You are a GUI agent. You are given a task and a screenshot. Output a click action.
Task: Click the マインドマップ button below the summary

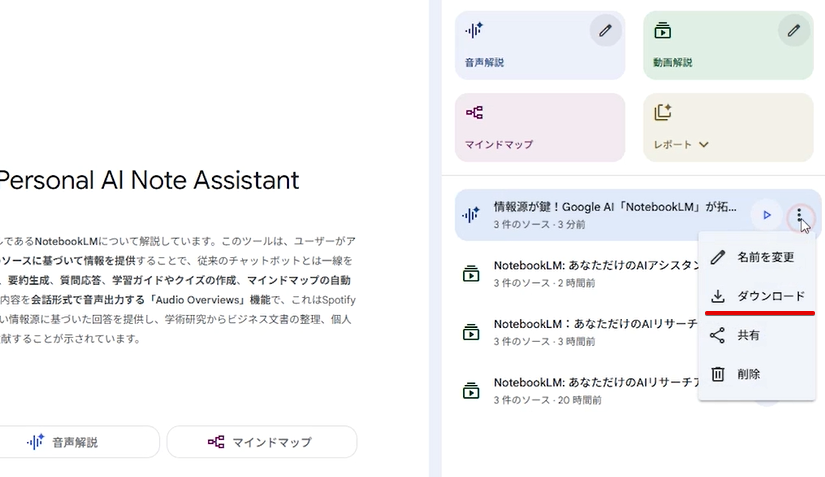click(261, 442)
